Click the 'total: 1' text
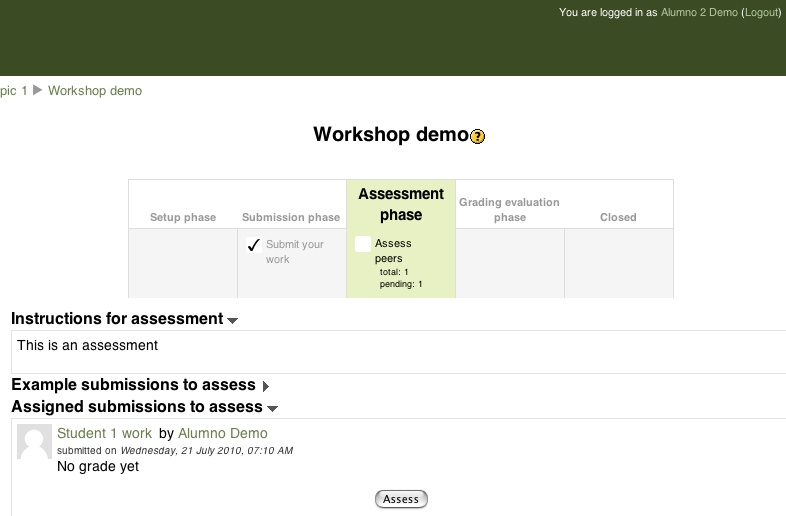 [394, 272]
